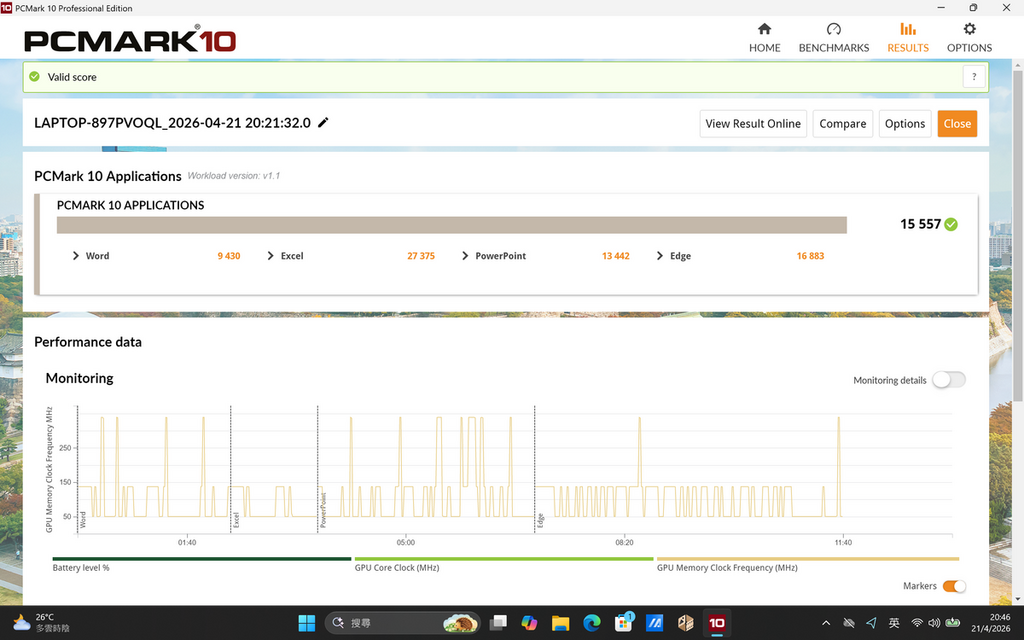Show hidden system tray icons

click(826, 623)
